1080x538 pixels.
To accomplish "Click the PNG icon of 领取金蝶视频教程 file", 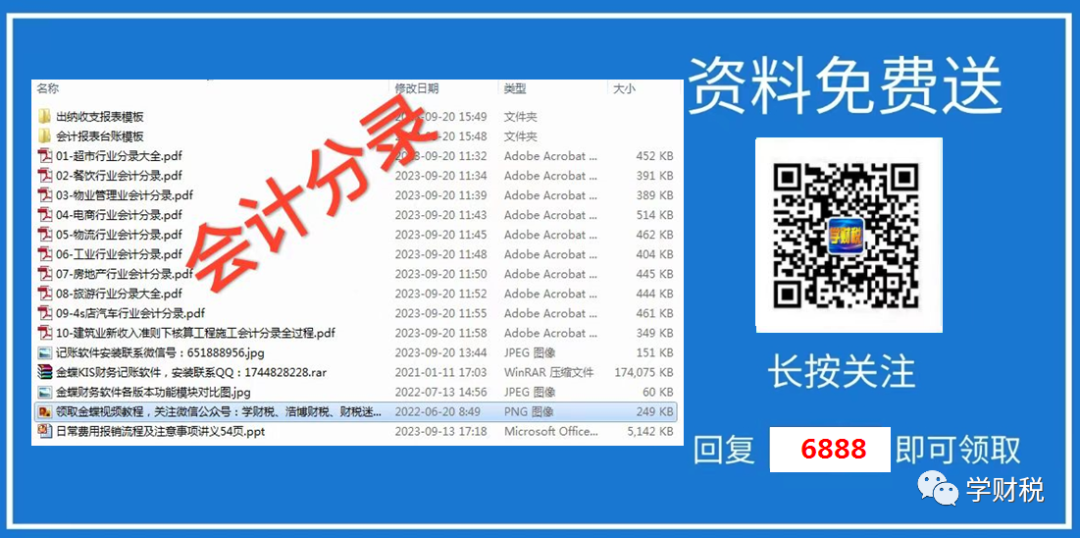I will tap(45, 412).
